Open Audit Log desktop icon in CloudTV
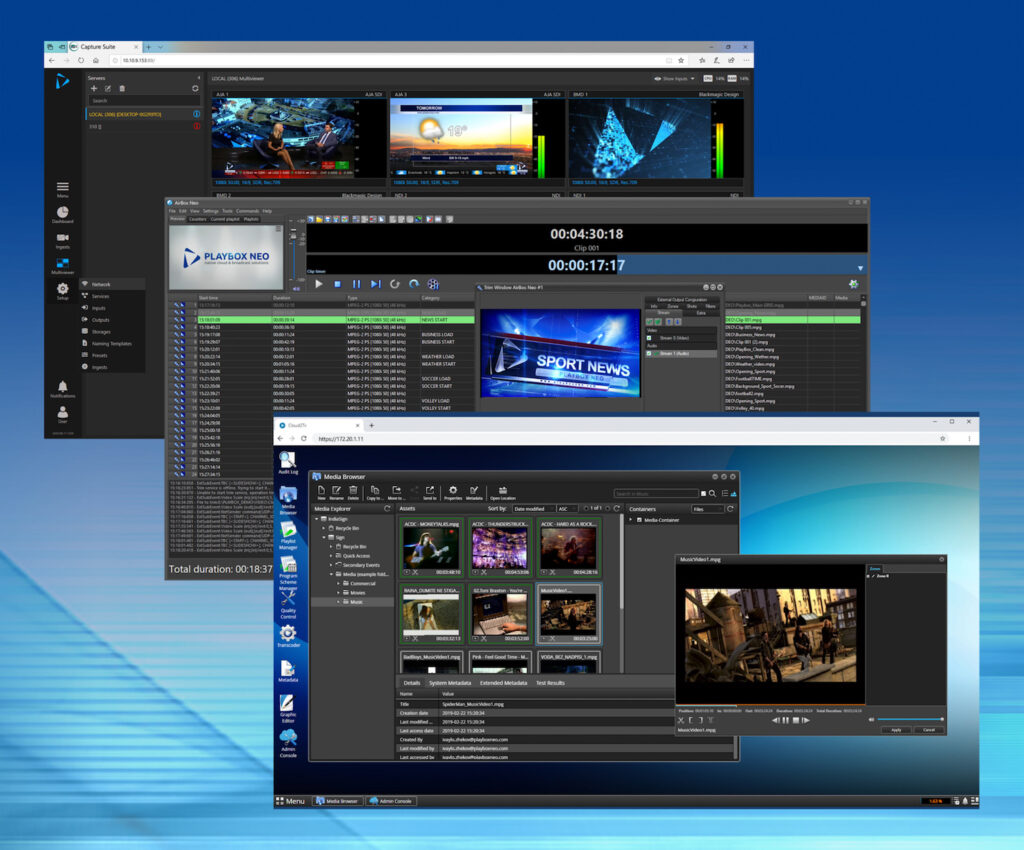 287,462
